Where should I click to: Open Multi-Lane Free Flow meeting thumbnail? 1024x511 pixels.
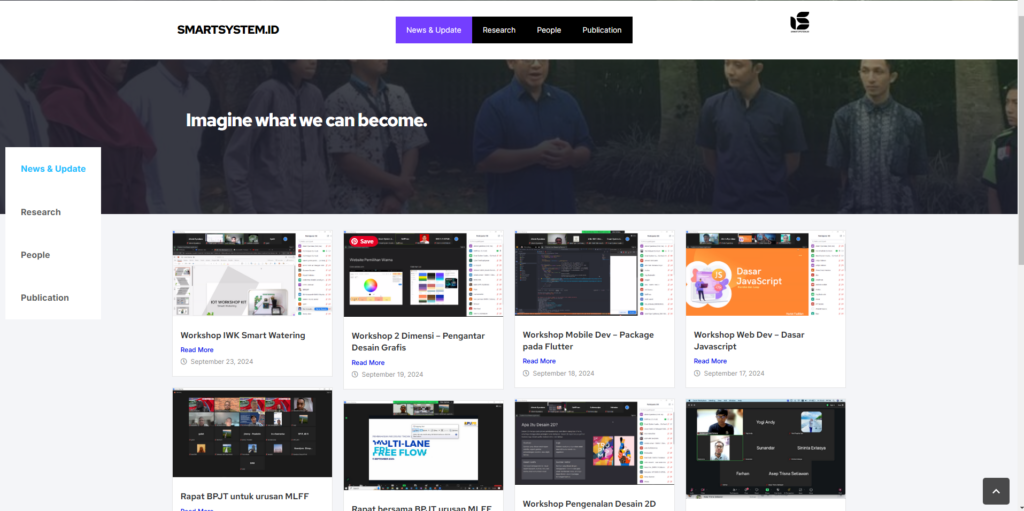tap(423, 446)
